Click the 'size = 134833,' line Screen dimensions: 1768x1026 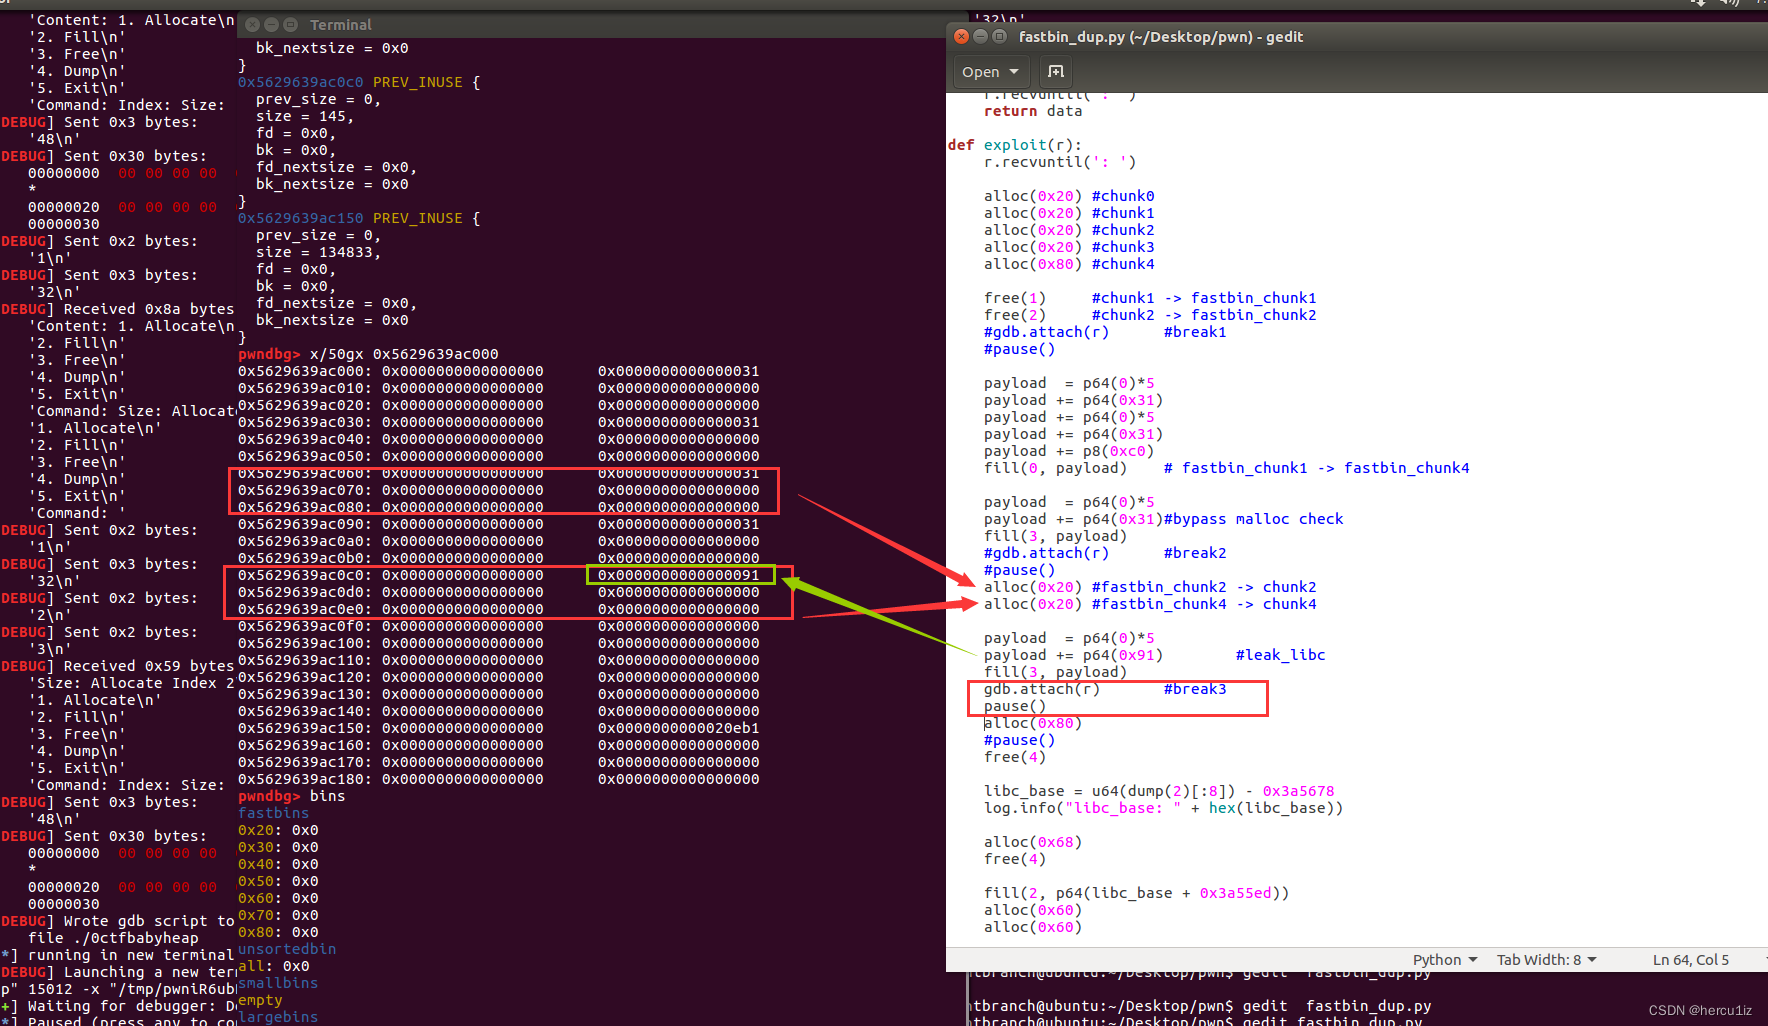(x=318, y=252)
